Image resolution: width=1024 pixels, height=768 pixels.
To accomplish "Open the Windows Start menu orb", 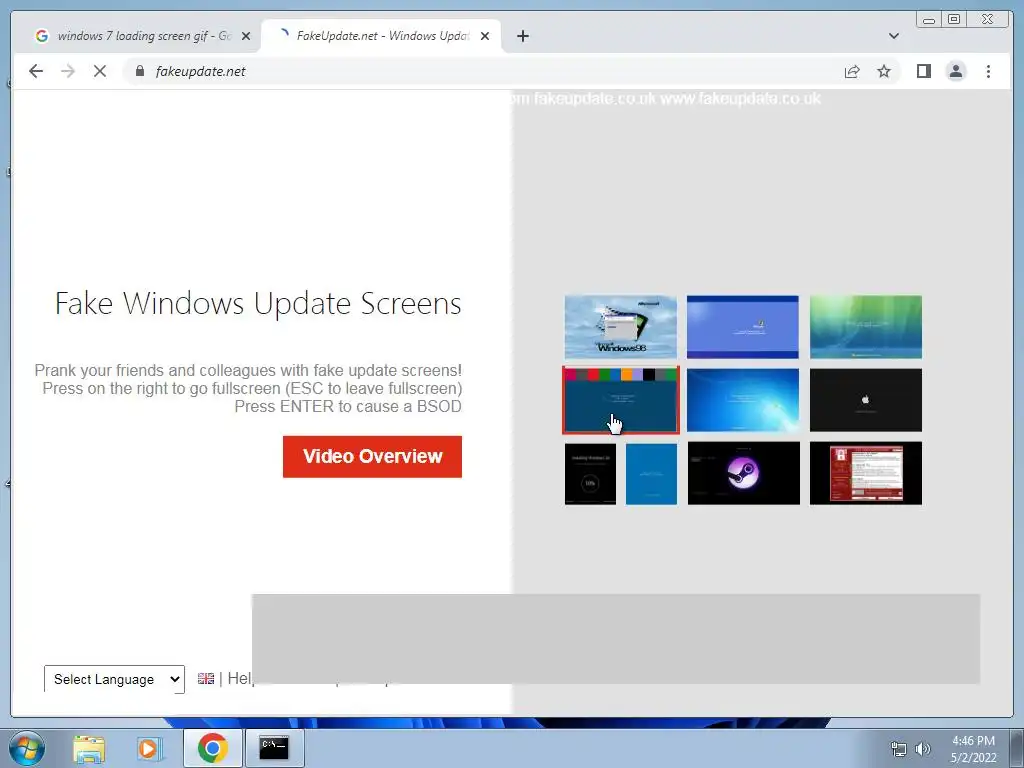I will coord(27,748).
